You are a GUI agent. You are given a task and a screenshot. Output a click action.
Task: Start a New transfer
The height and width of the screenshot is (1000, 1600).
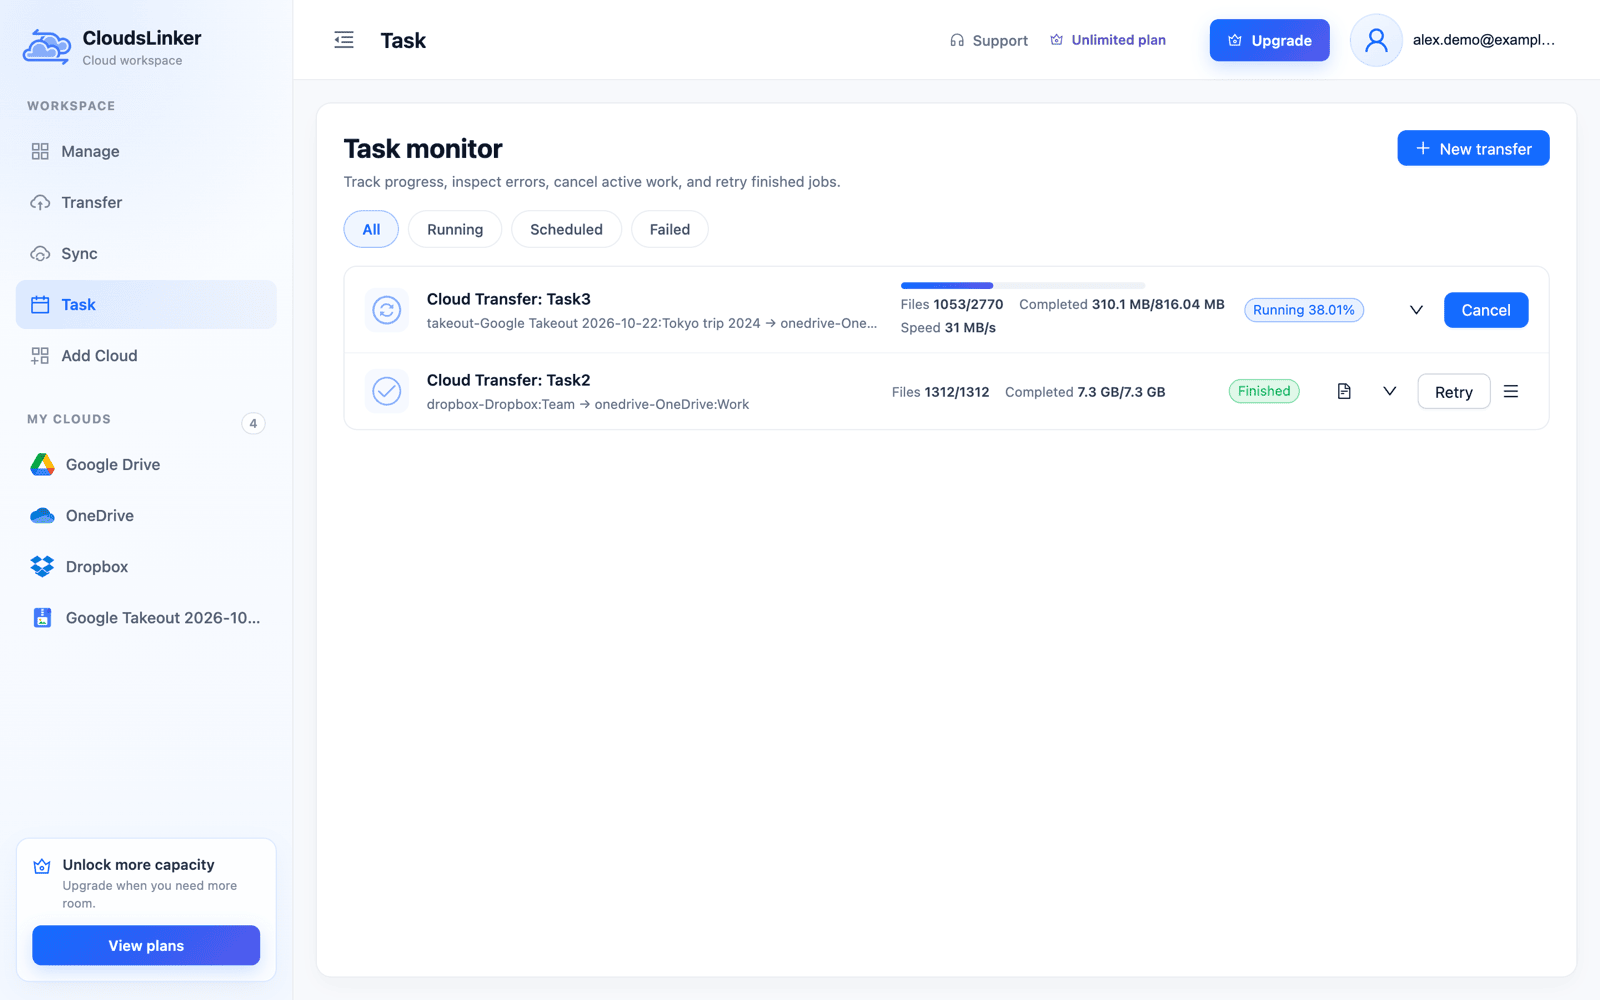[1473, 148]
